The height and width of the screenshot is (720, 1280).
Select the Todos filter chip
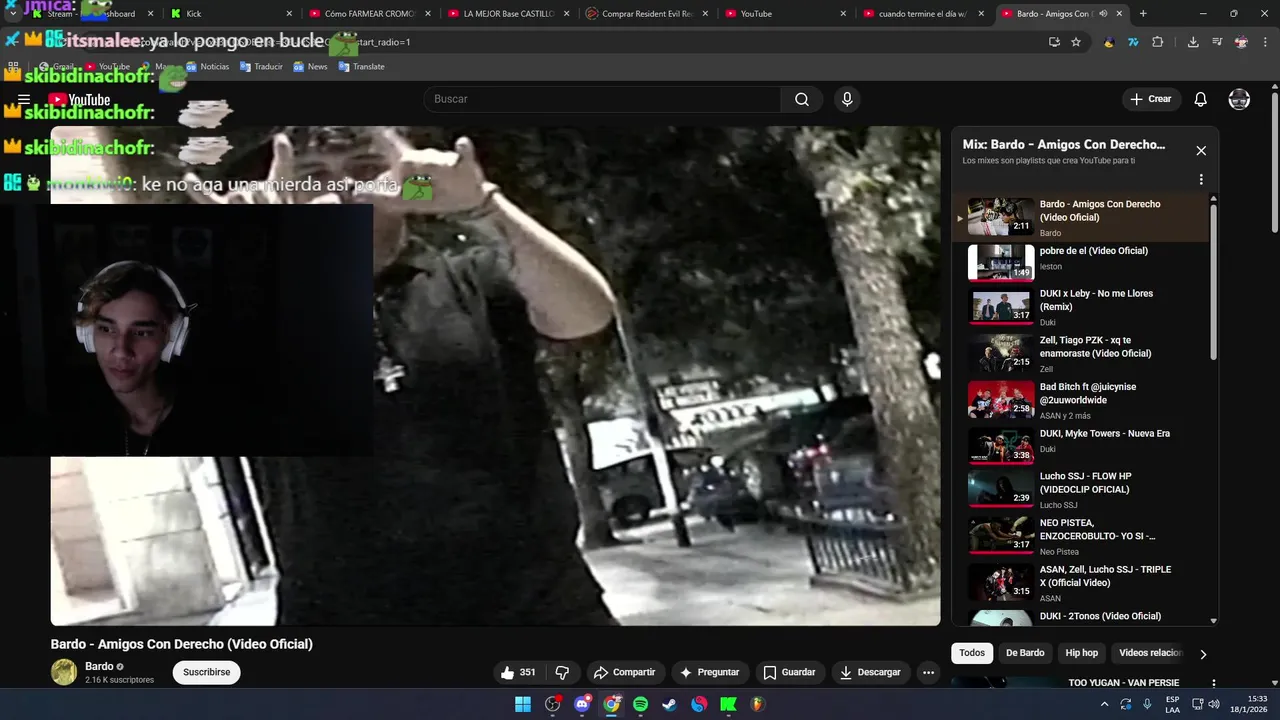click(x=972, y=653)
